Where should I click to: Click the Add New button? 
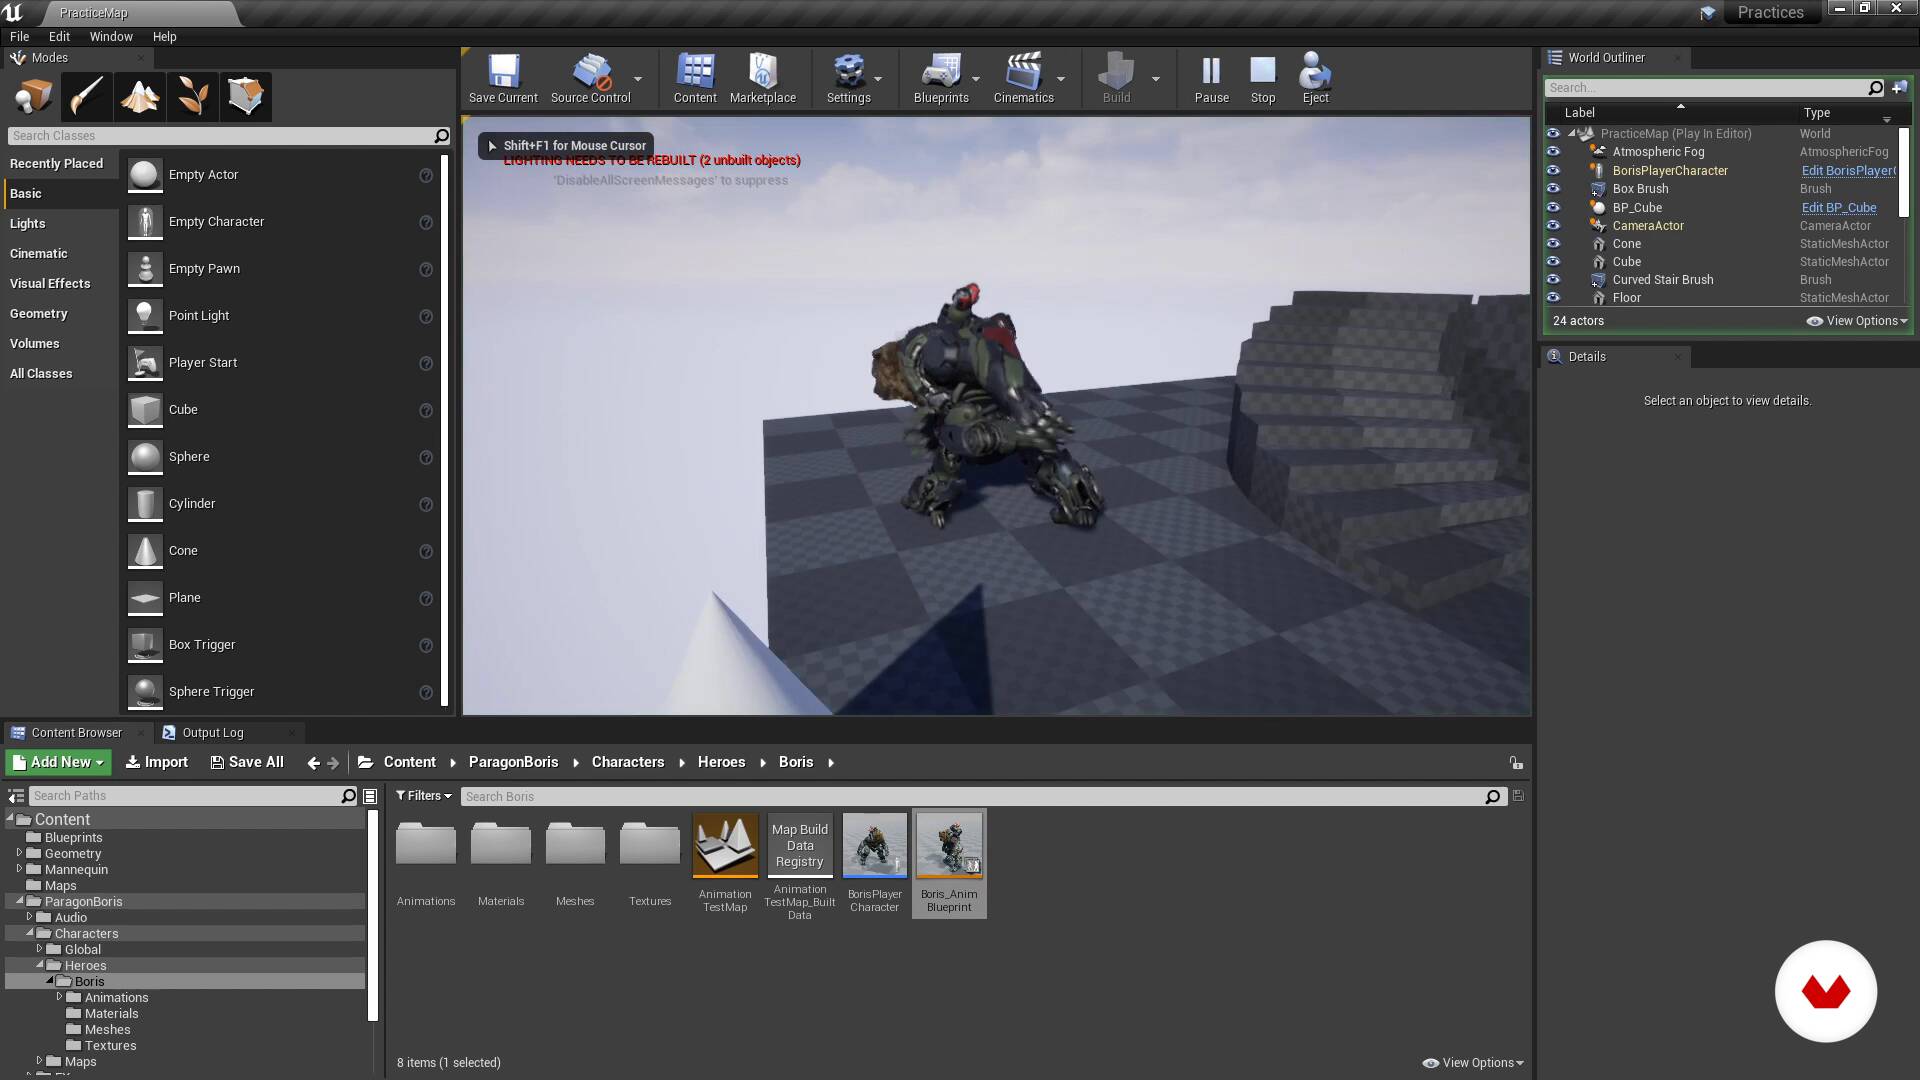[x=58, y=762]
